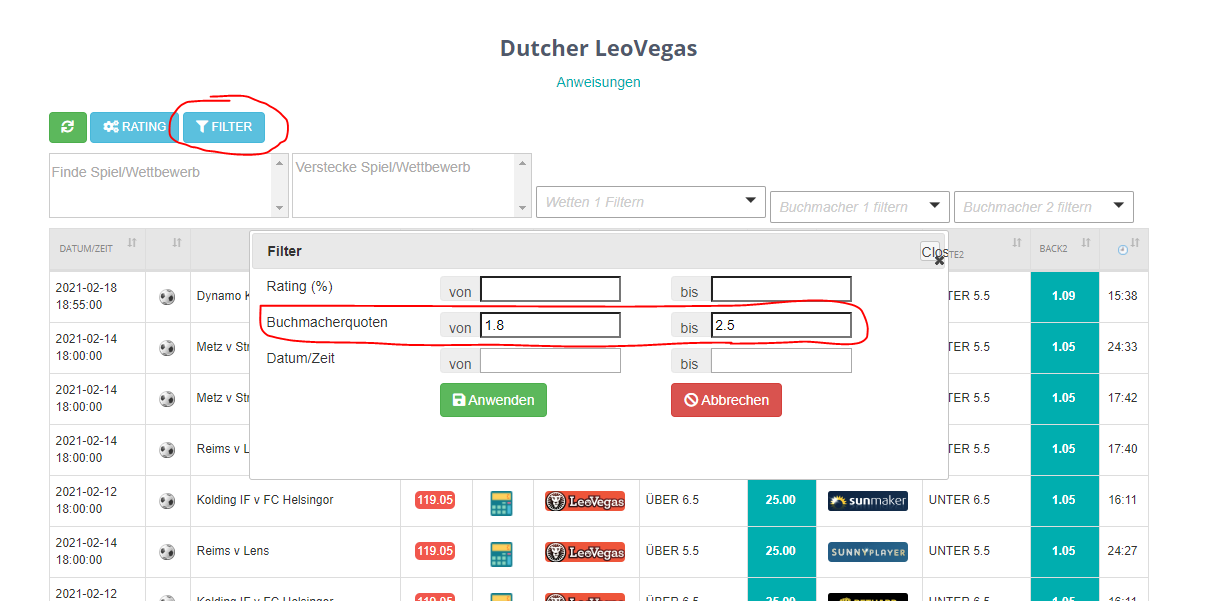Click LeoVegas logo in Kolding IF row
This screenshot has width=1231, height=601.
pyautogui.click(x=585, y=500)
